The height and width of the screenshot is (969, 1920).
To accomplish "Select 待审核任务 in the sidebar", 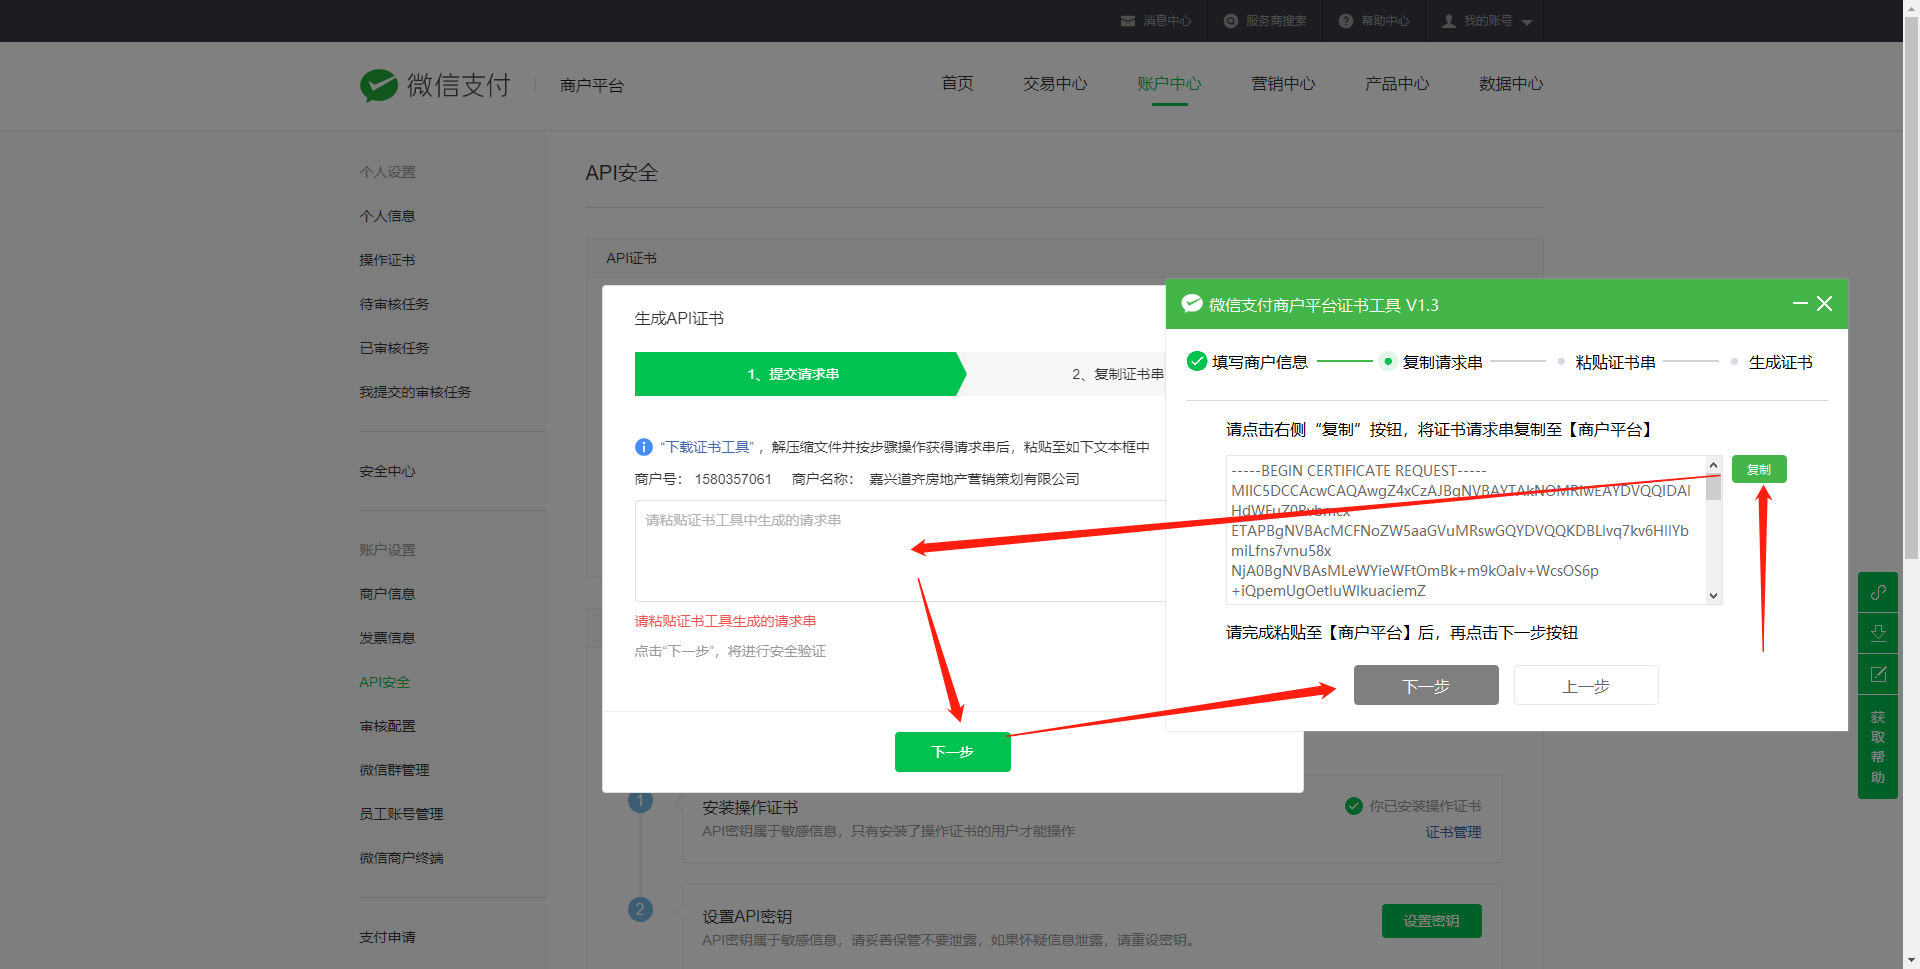I will pos(394,304).
